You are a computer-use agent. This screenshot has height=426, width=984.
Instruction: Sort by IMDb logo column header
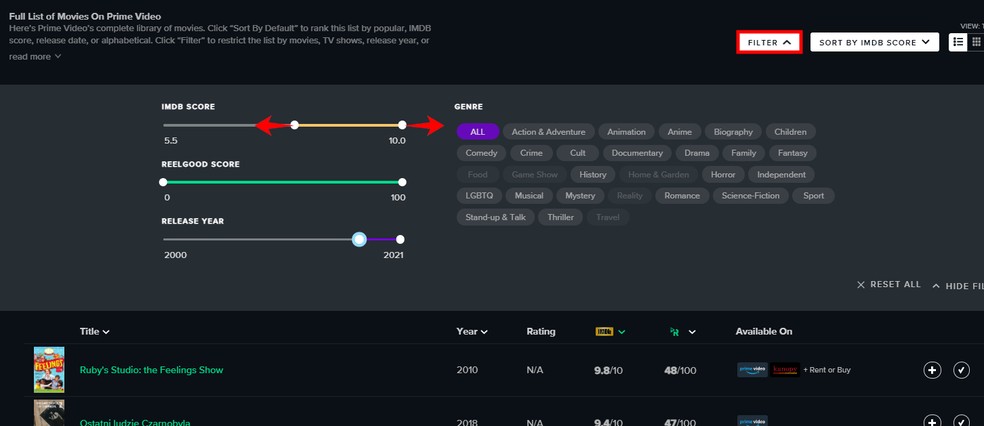[604, 331]
